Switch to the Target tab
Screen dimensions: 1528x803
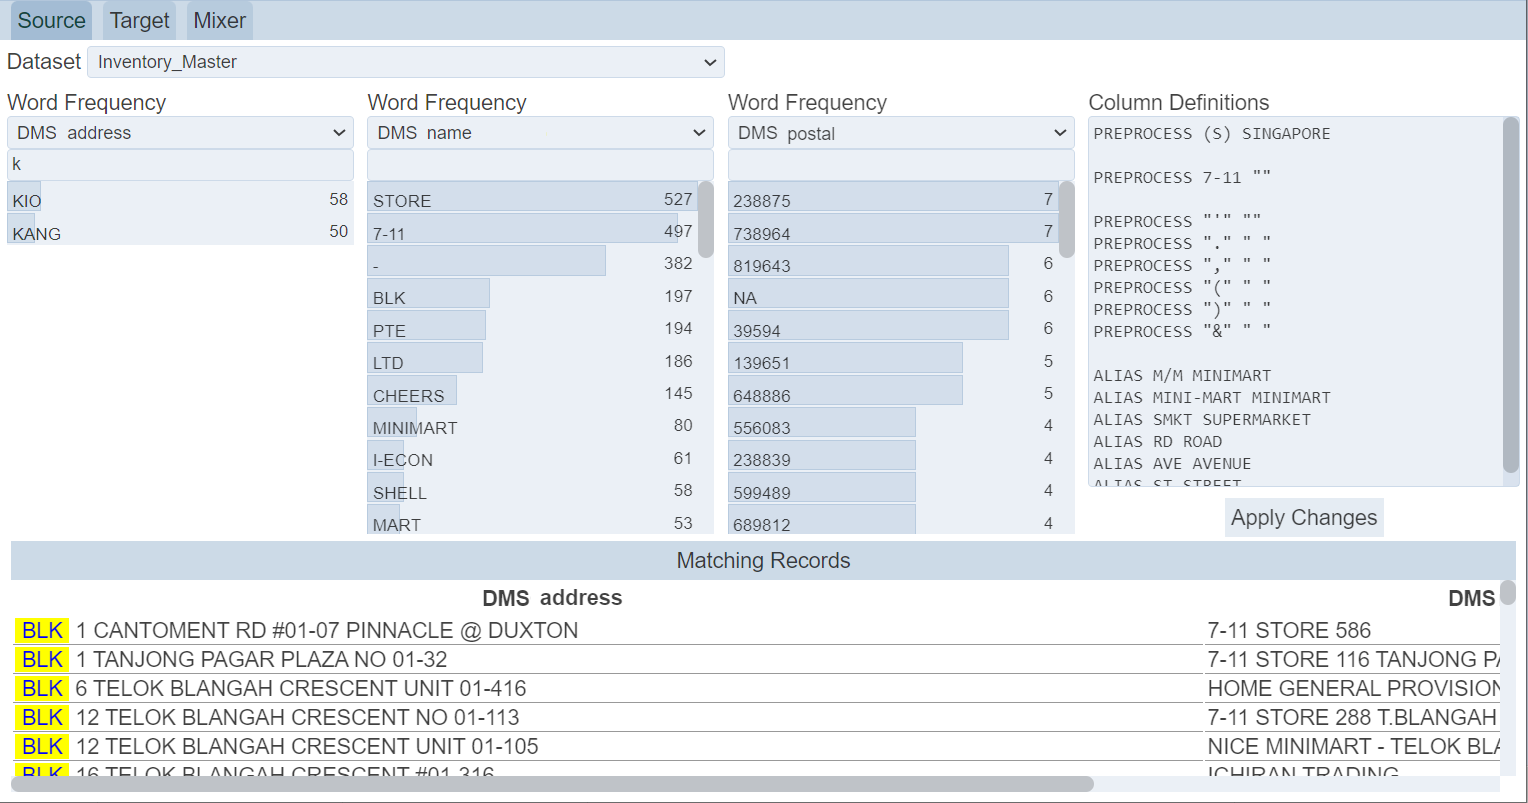139,20
